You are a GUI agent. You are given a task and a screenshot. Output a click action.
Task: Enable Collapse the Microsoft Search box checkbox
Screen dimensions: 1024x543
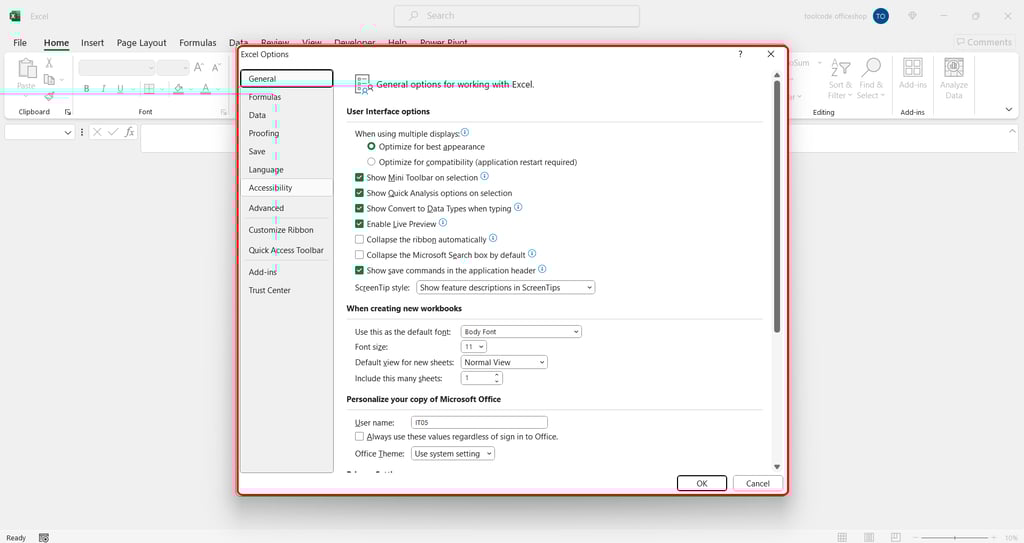pyautogui.click(x=359, y=255)
